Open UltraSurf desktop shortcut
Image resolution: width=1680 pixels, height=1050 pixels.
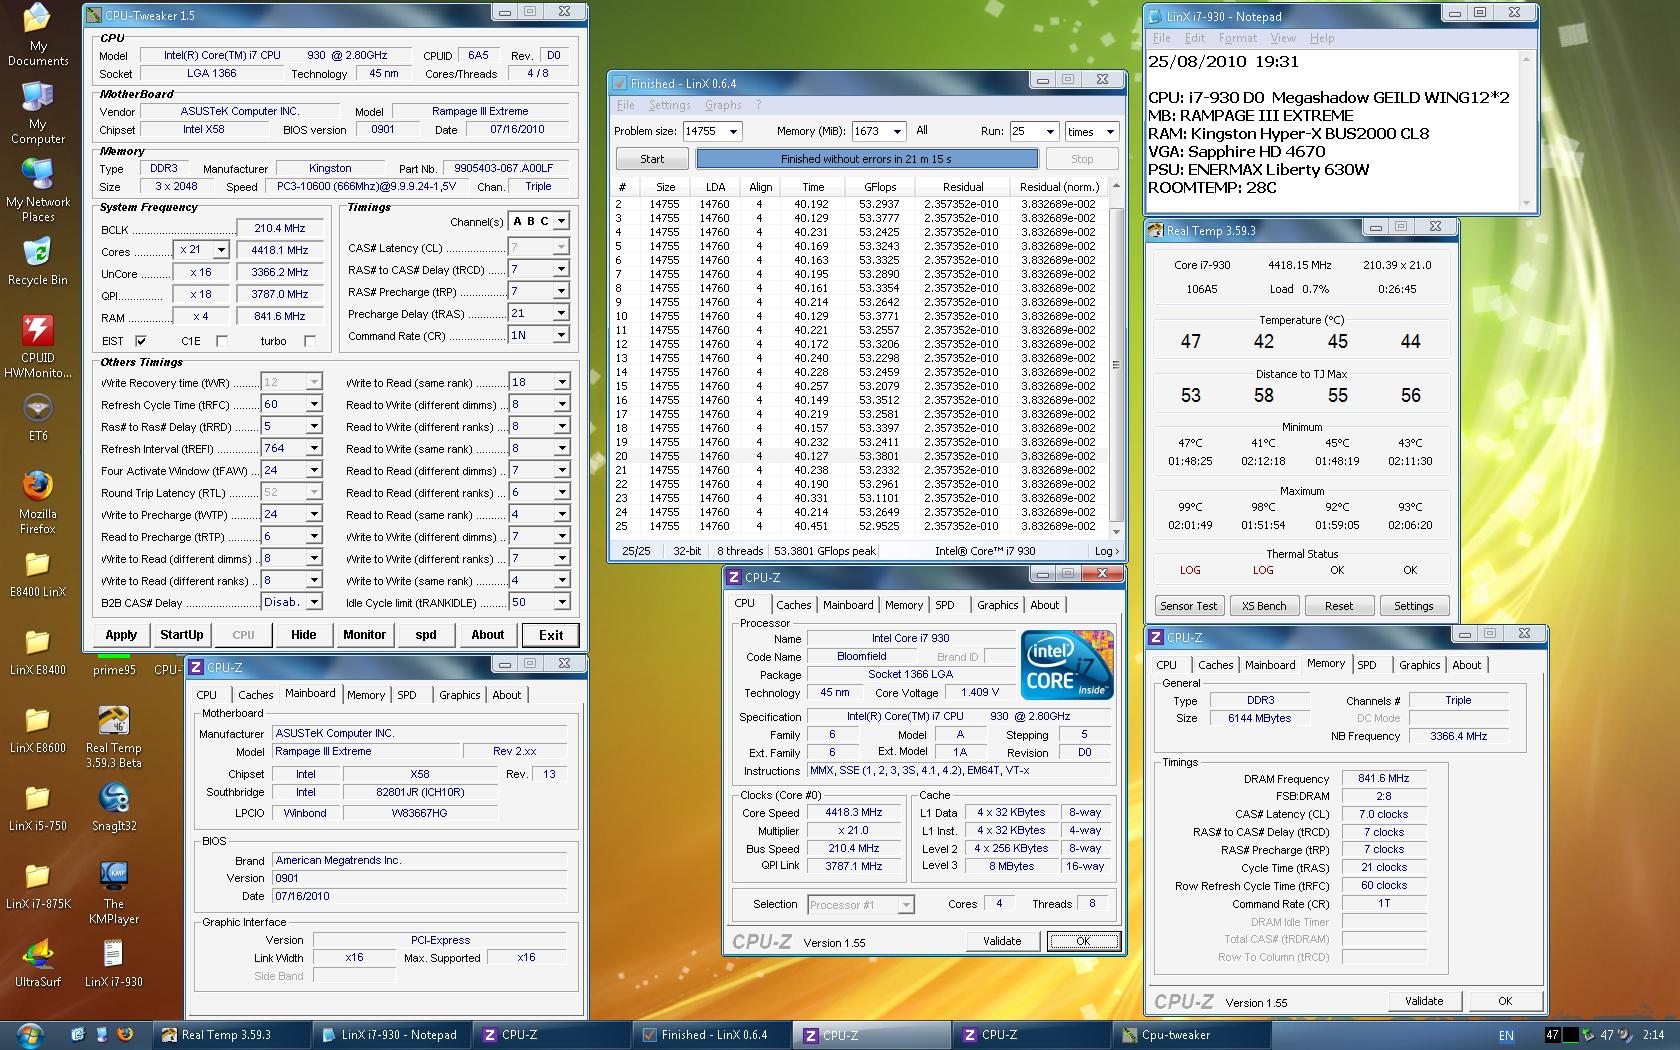click(x=38, y=956)
